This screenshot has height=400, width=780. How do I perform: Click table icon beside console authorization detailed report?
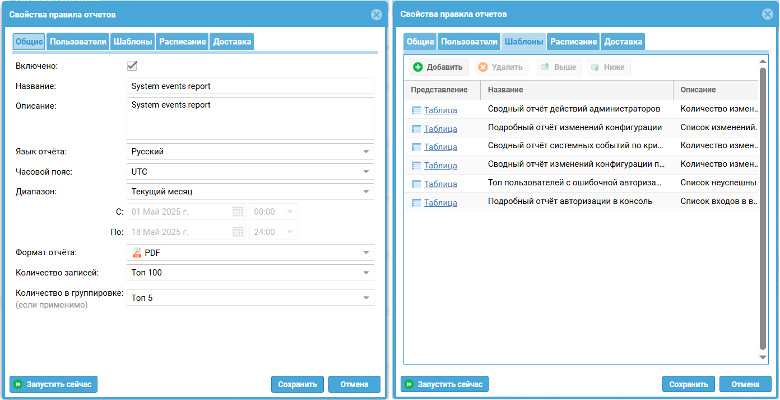point(416,202)
